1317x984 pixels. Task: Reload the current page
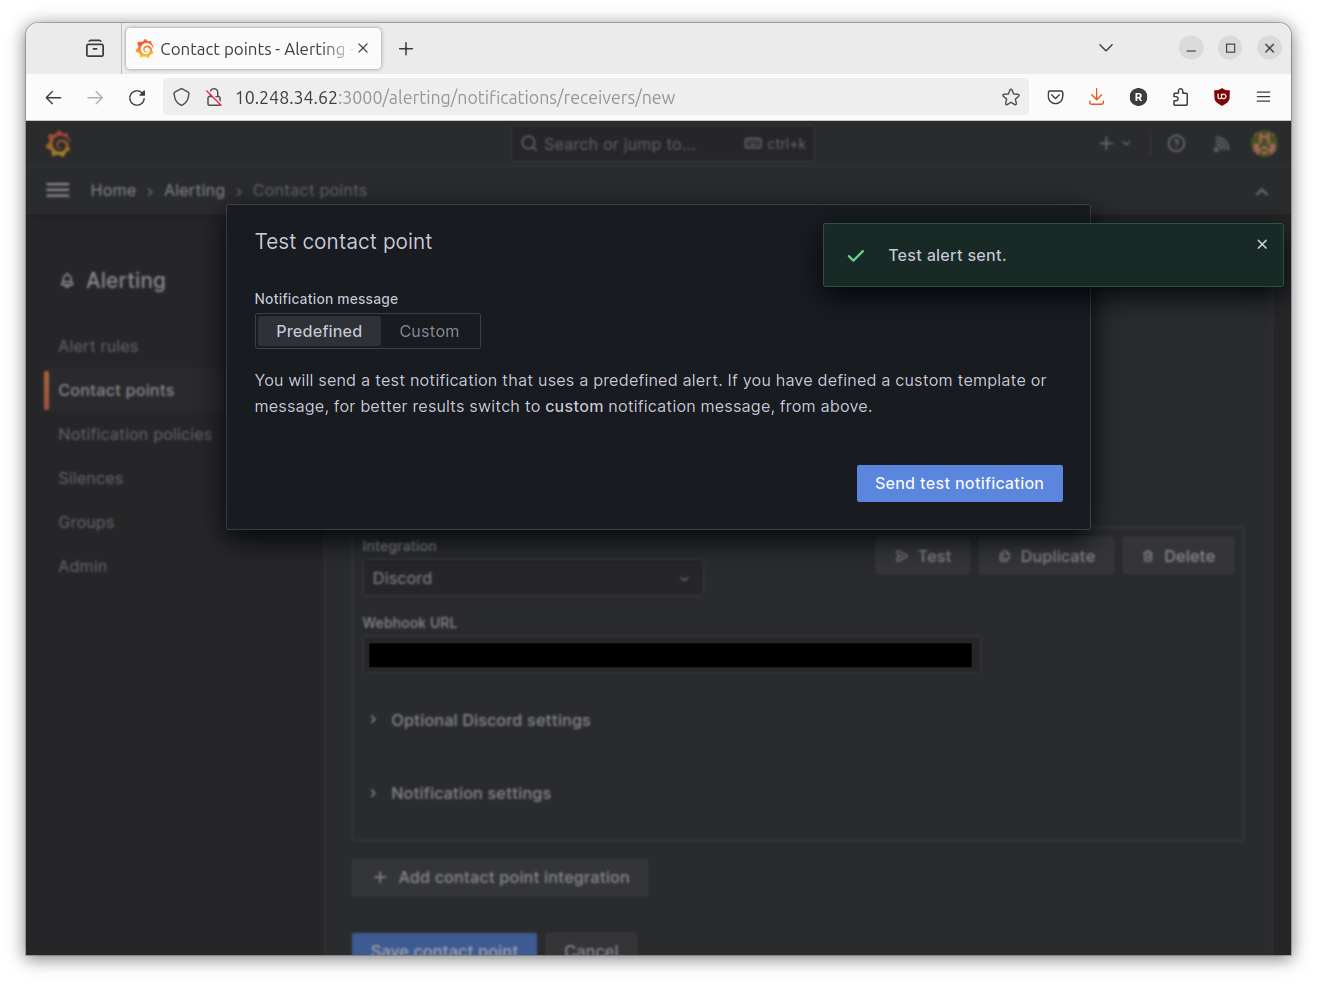tap(137, 97)
